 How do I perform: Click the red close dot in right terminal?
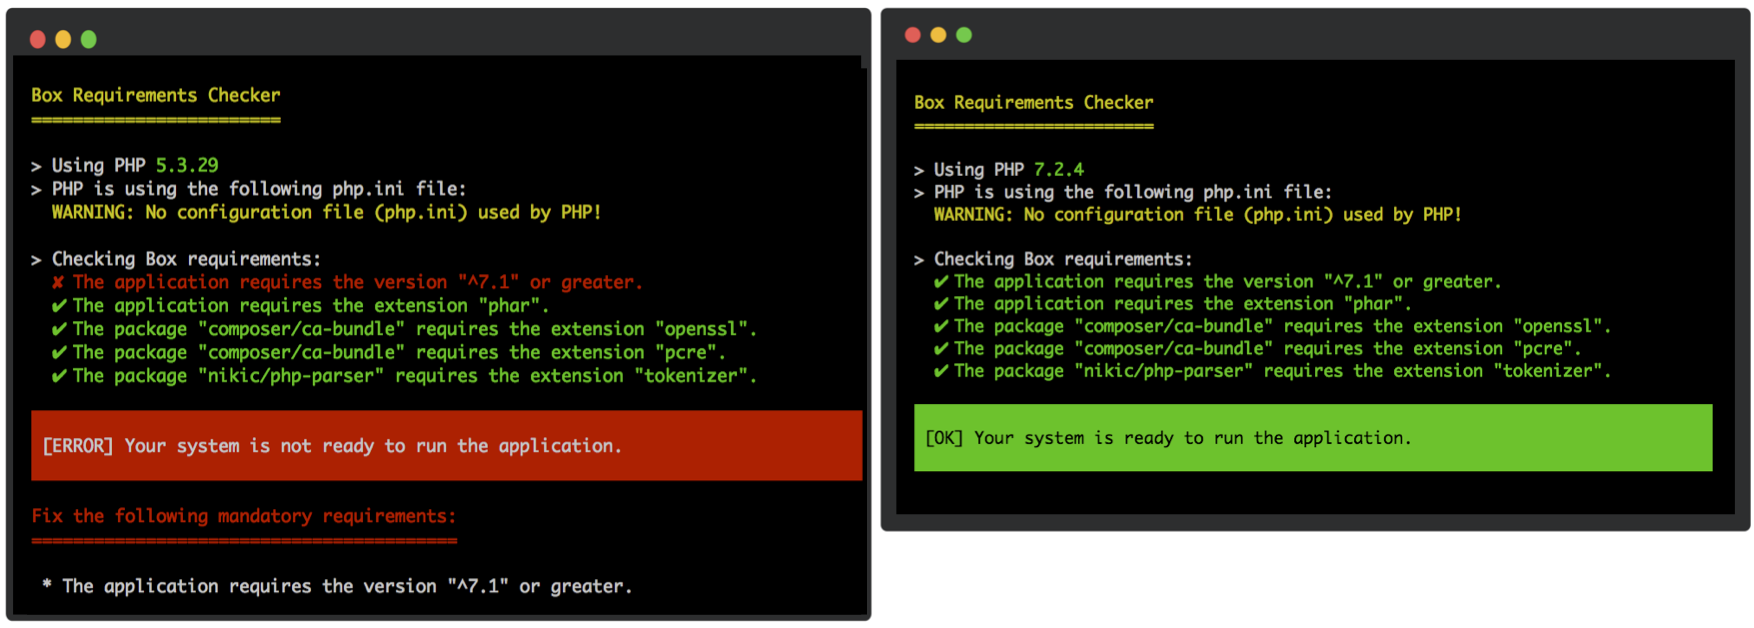(x=912, y=35)
